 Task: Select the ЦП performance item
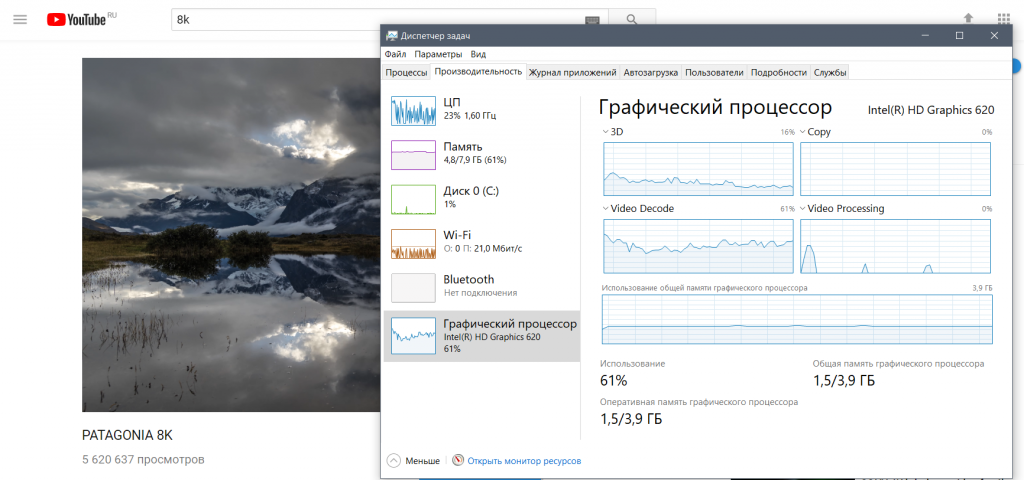point(482,110)
